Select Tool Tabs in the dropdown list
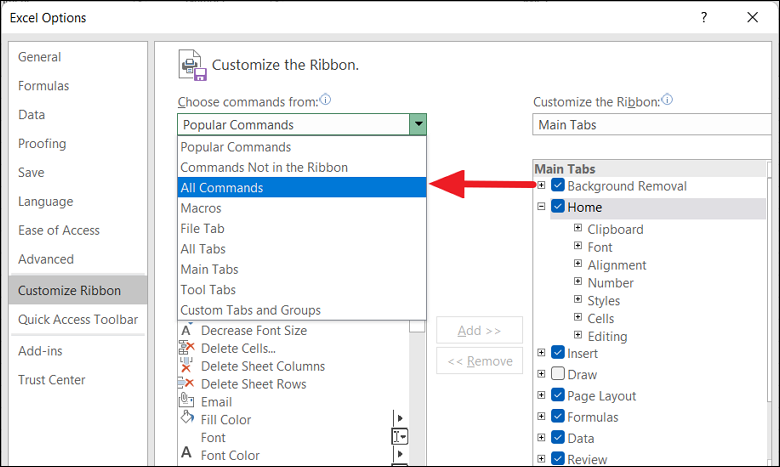The image size is (780, 467). [x=302, y=289]
